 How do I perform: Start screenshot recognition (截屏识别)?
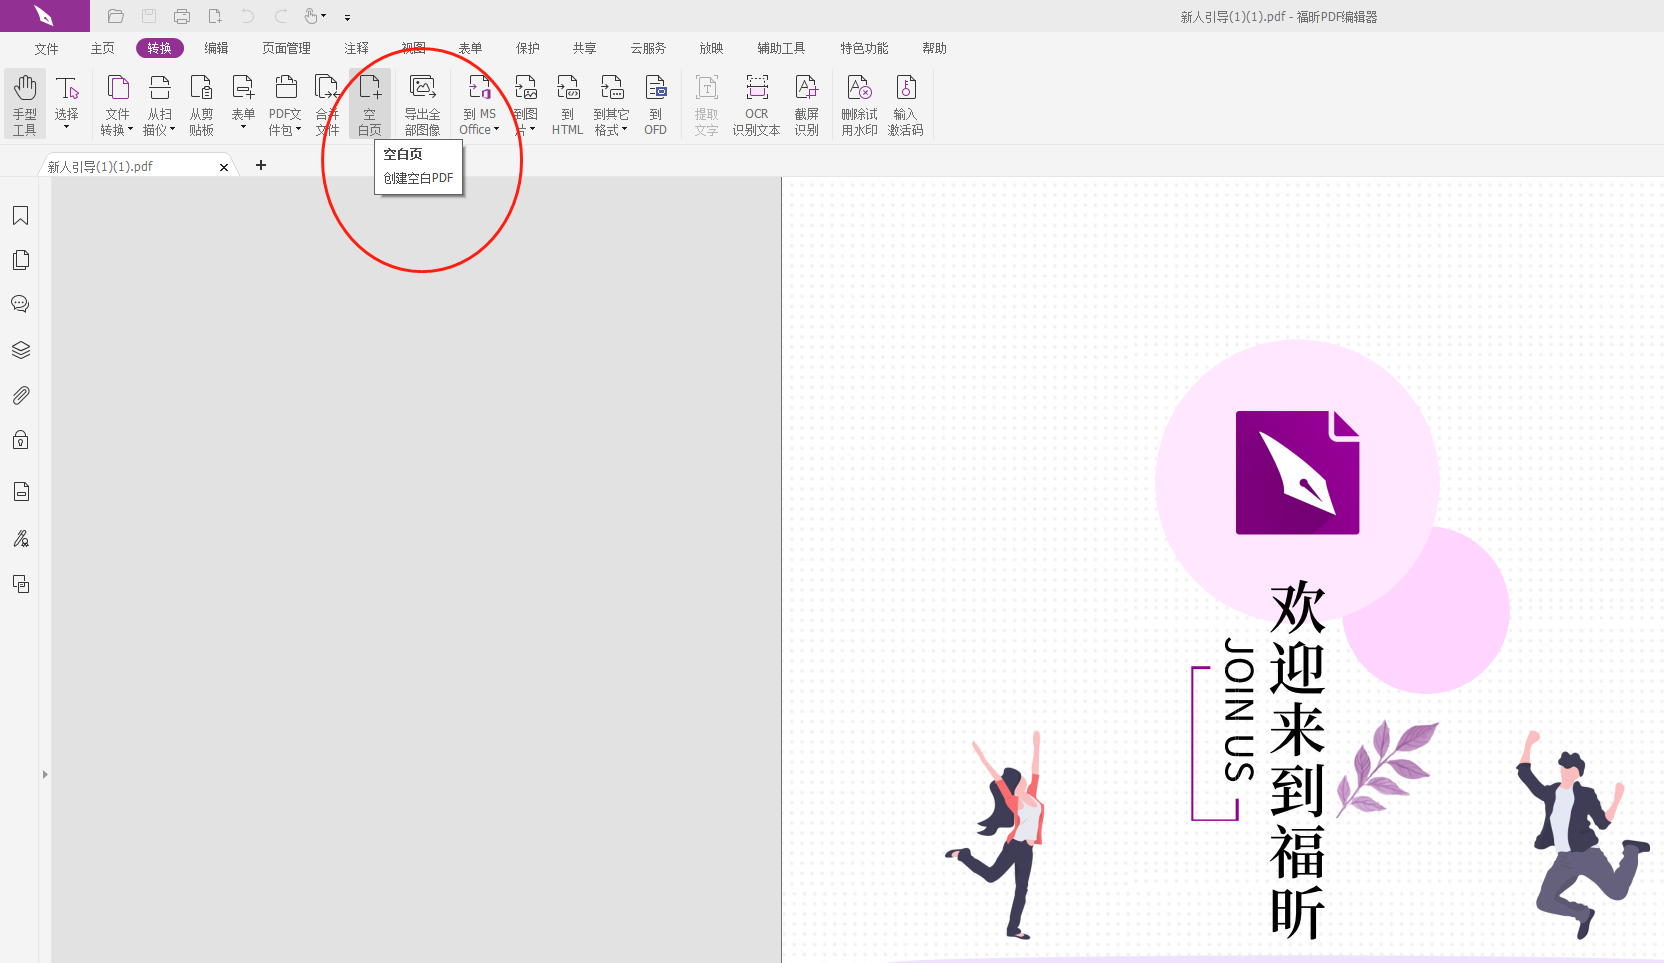[807, 103]
